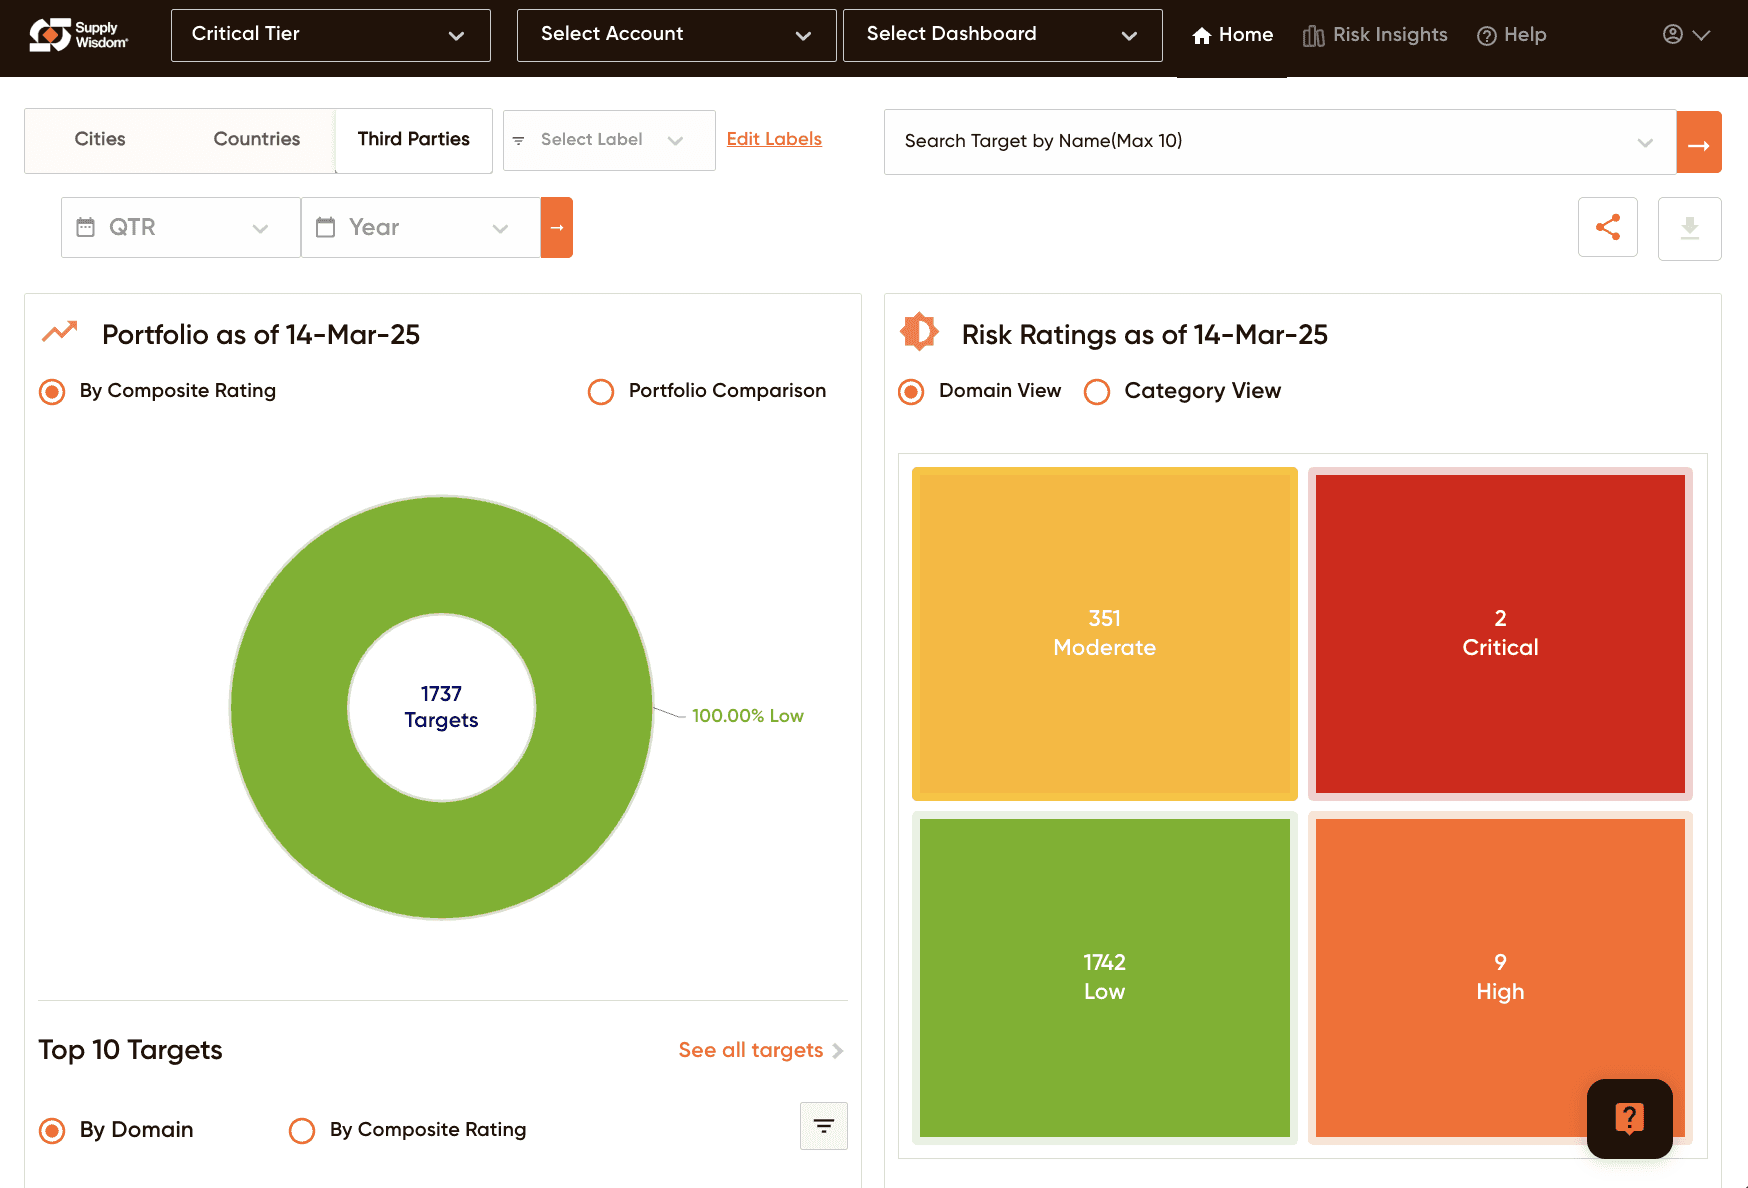
Task: Open the Critical Tier dropdown
Action: point(331,35)
